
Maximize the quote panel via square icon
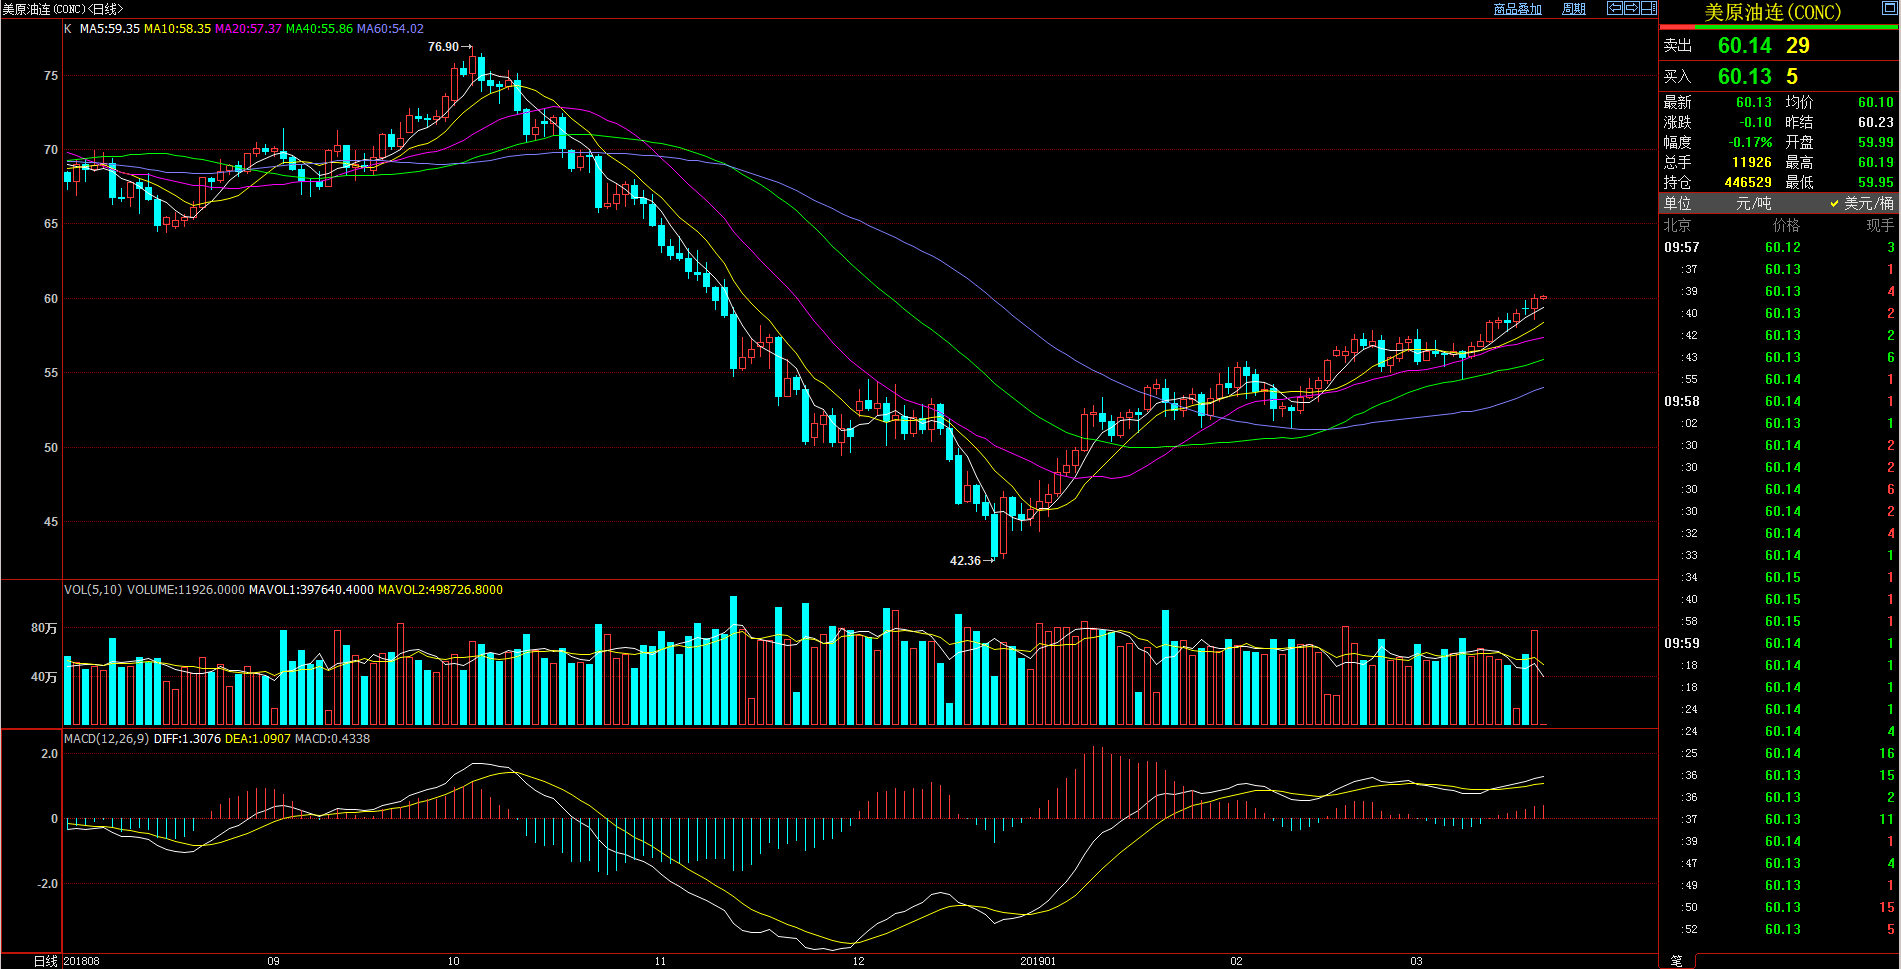1890,8
